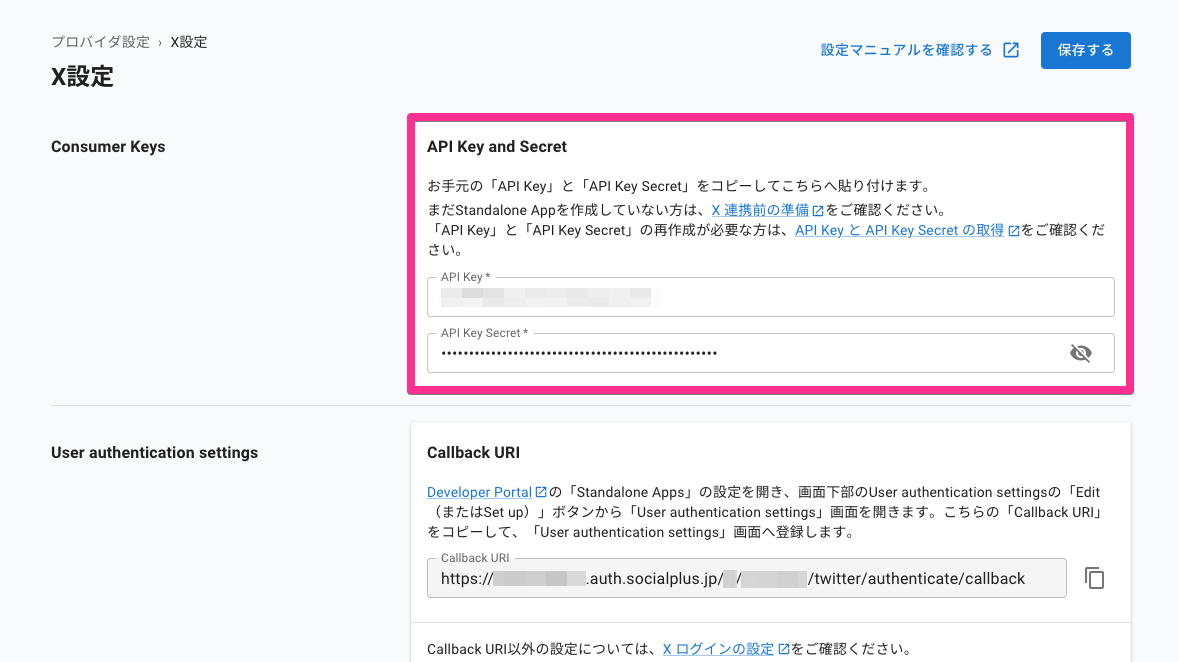Open the Developer Portal link

479,492
